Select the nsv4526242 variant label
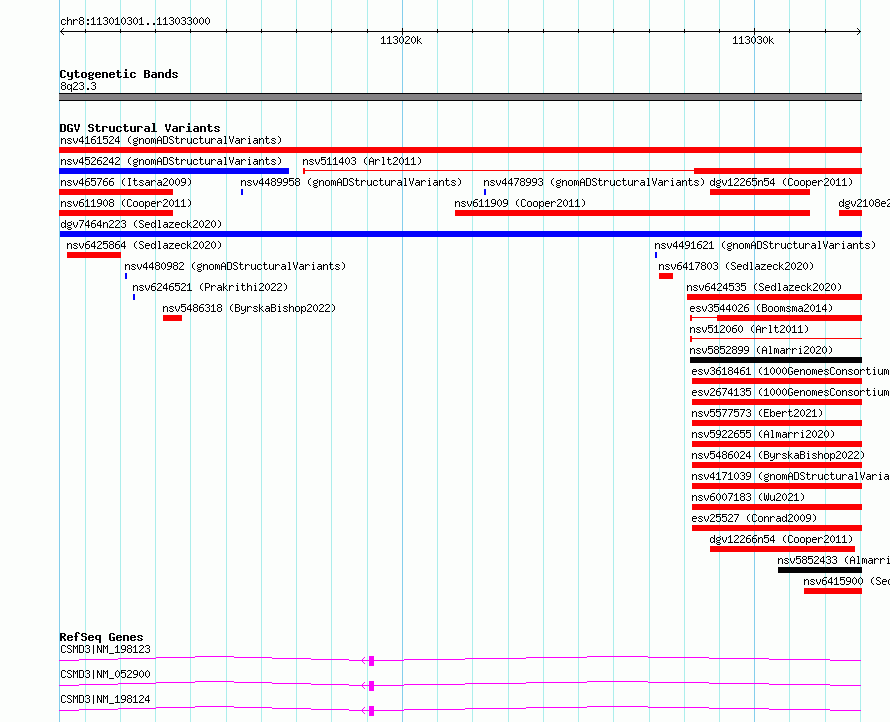Screen dimensions: 890x722 [x=171, y=161]
